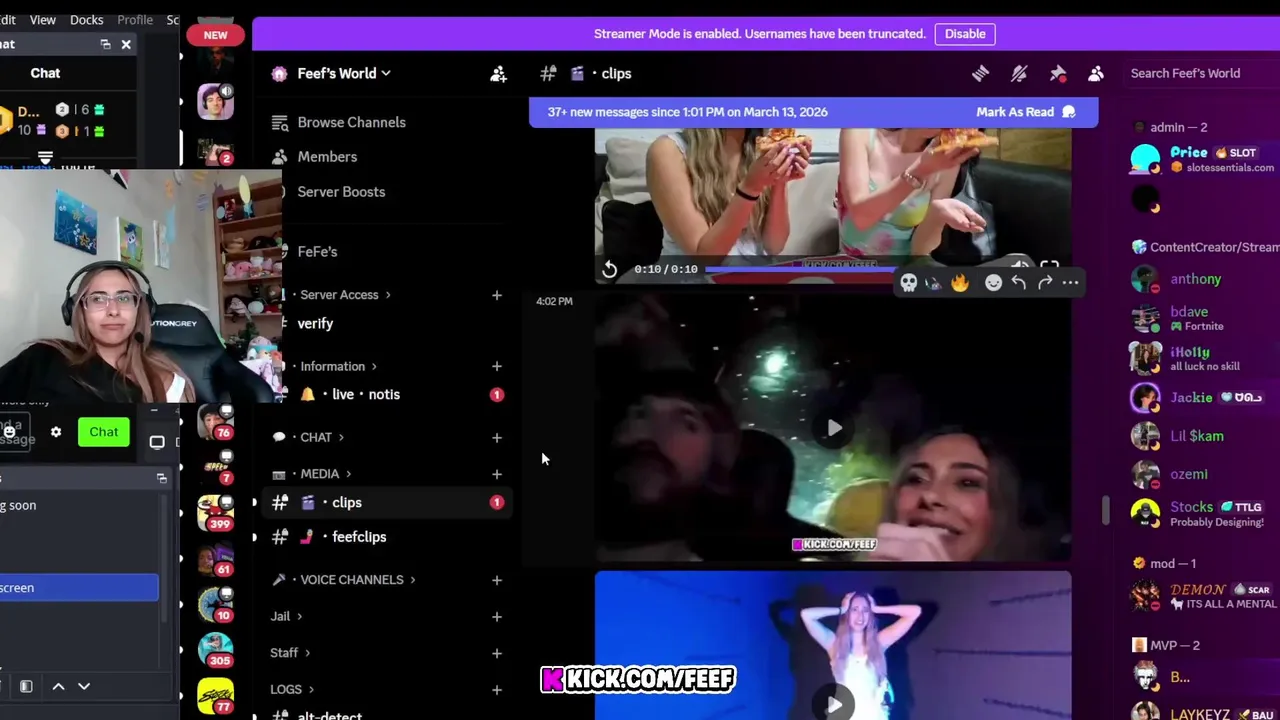The height and width of the screenshot is (720, 1280).
Task: Add a channel to the Staff category
Action: tap(497, 653)
